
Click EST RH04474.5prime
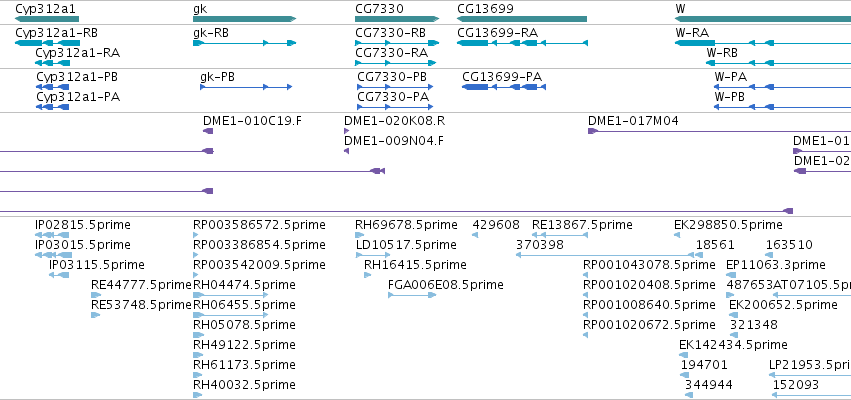coord(231,295)
